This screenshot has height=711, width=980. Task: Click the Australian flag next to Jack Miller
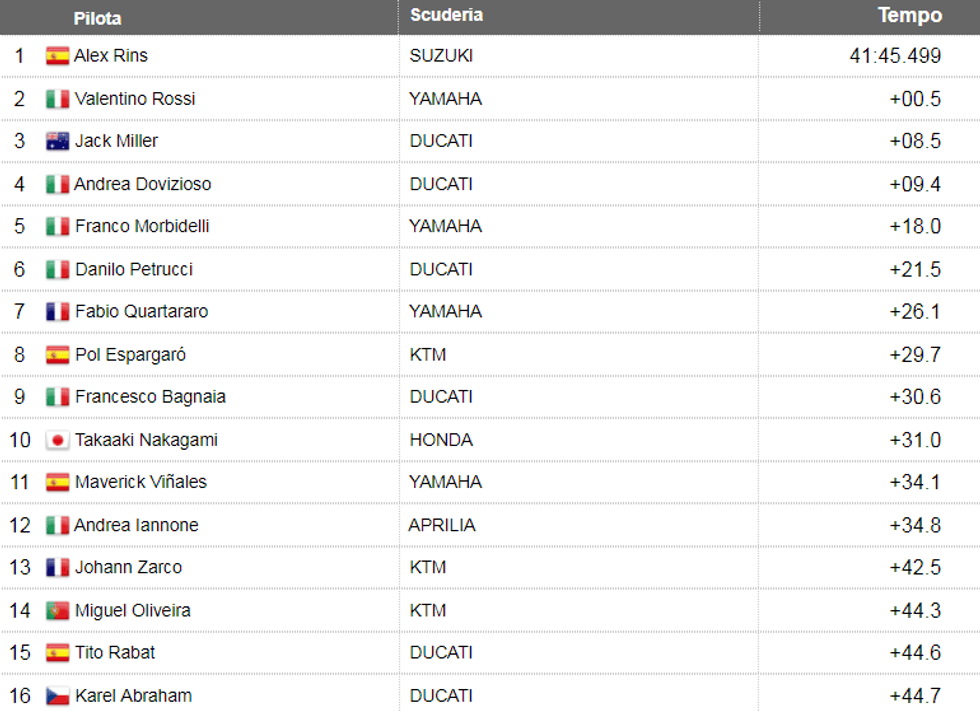[57, 141]
